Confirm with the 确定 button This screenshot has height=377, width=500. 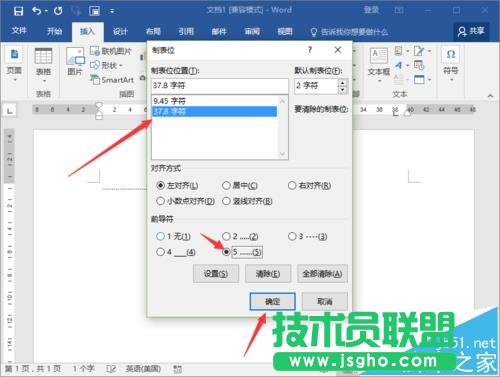tap(272, 302)
